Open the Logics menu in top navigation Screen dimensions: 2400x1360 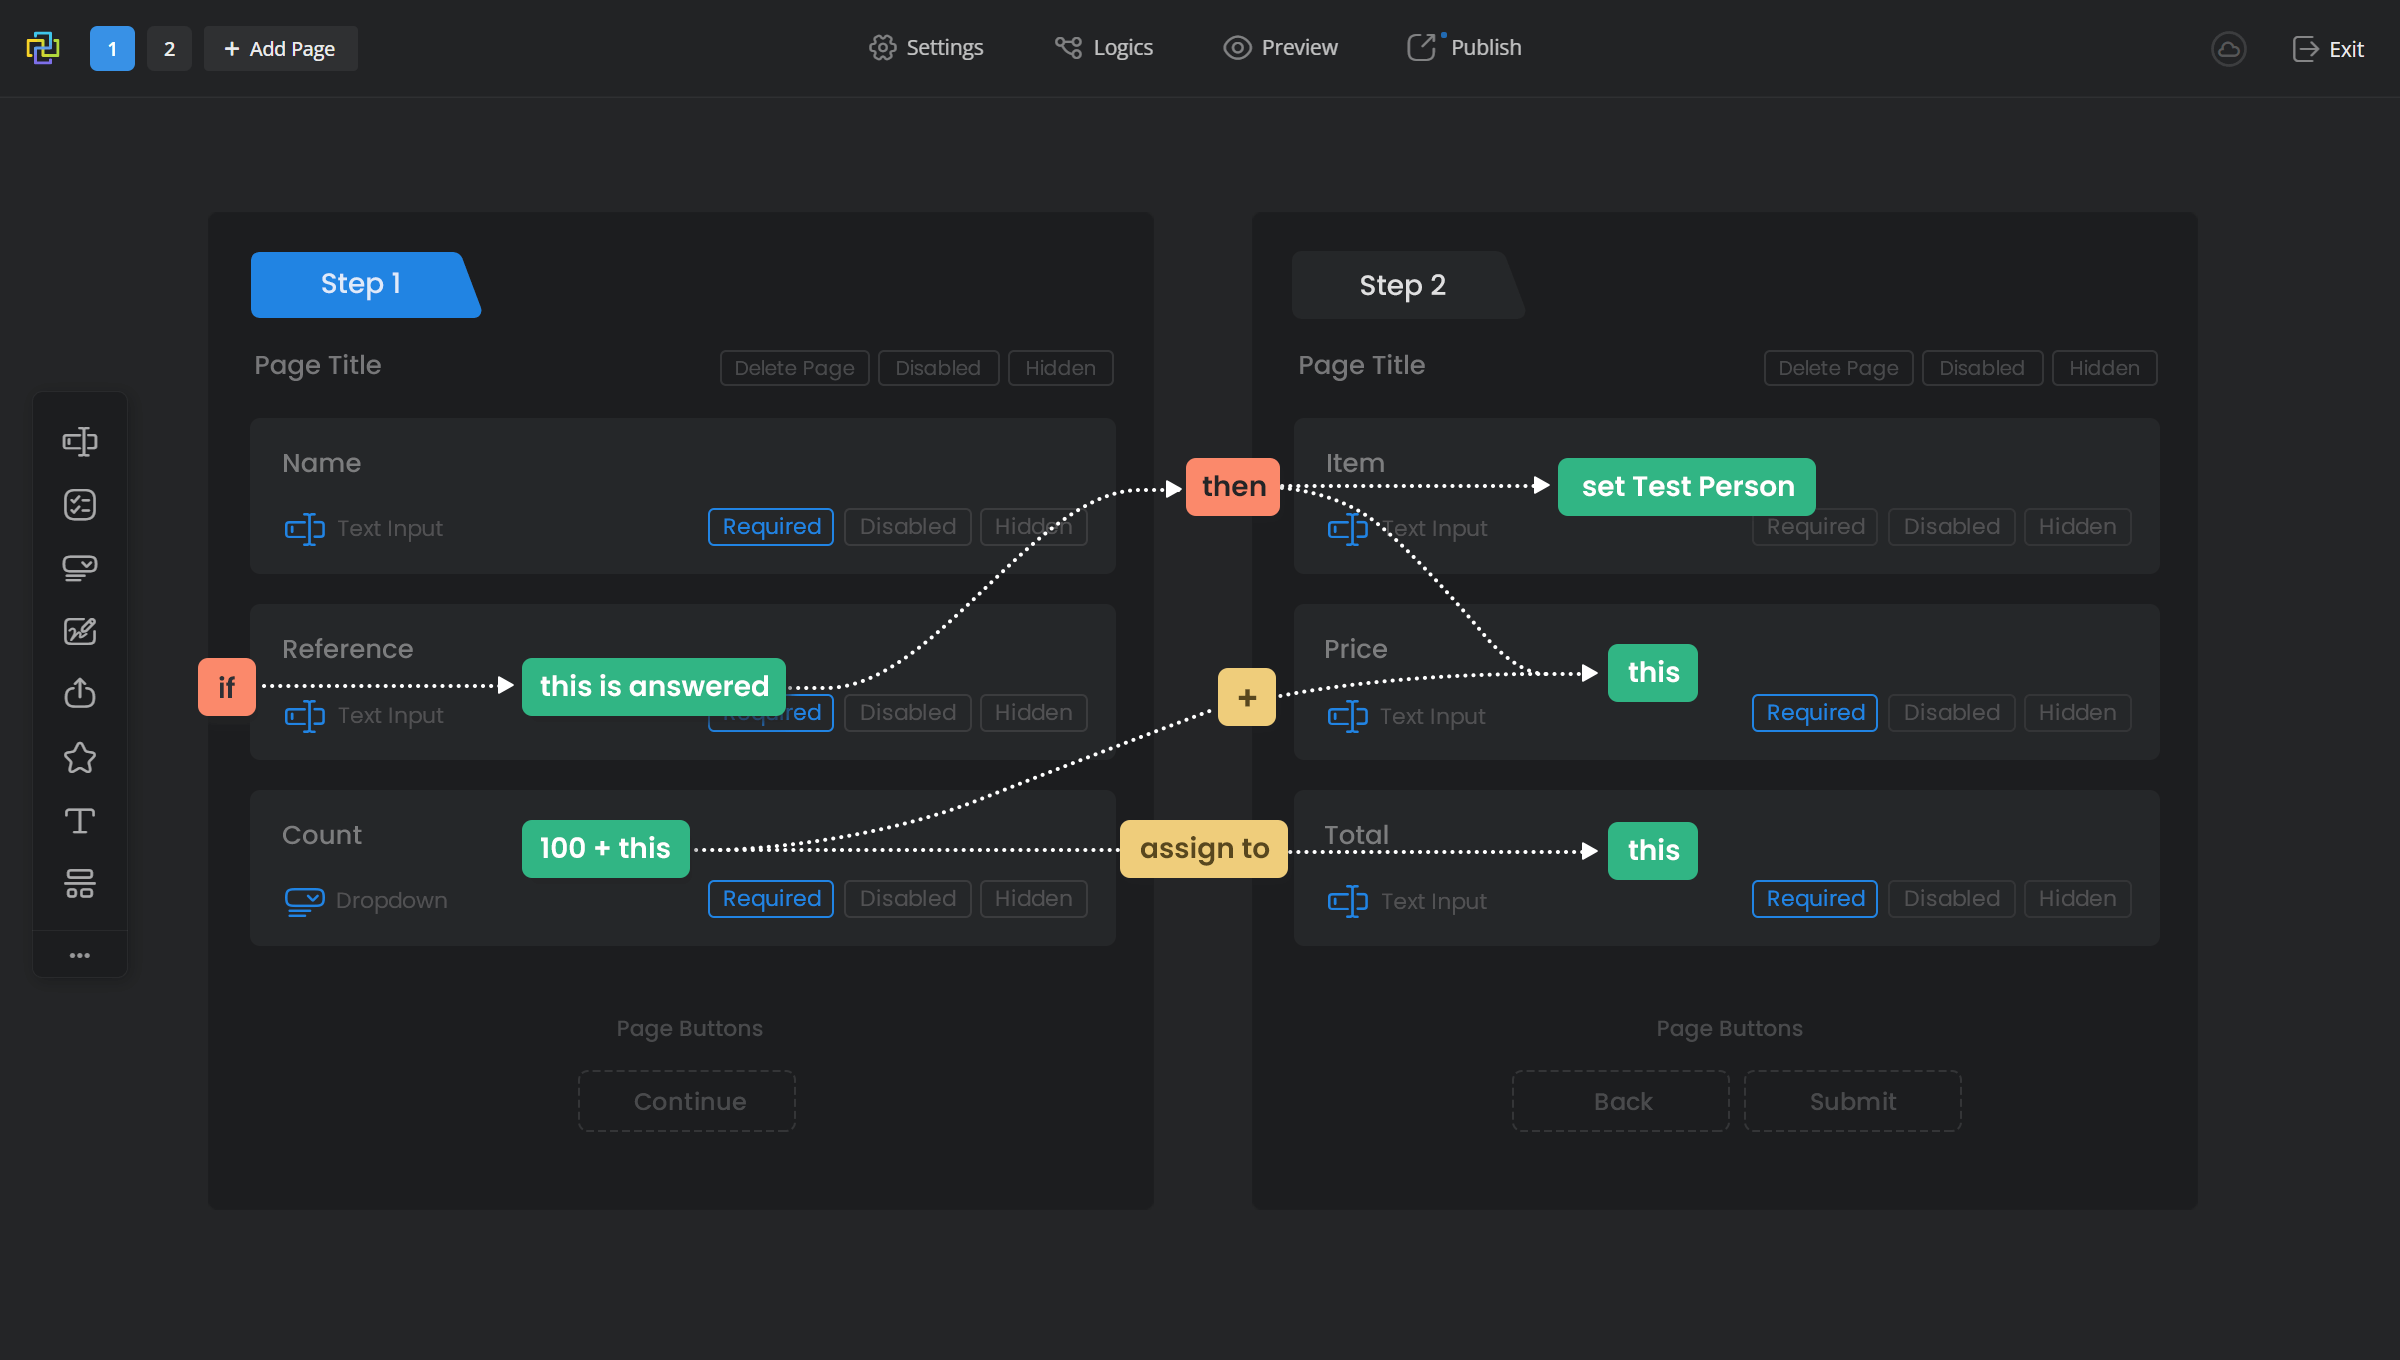(x=1103, y=46)
